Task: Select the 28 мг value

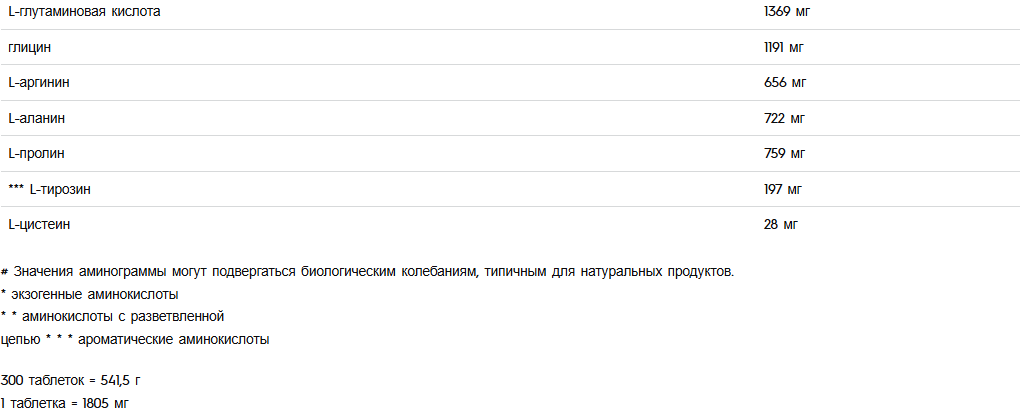Action: tap(781, 225)
